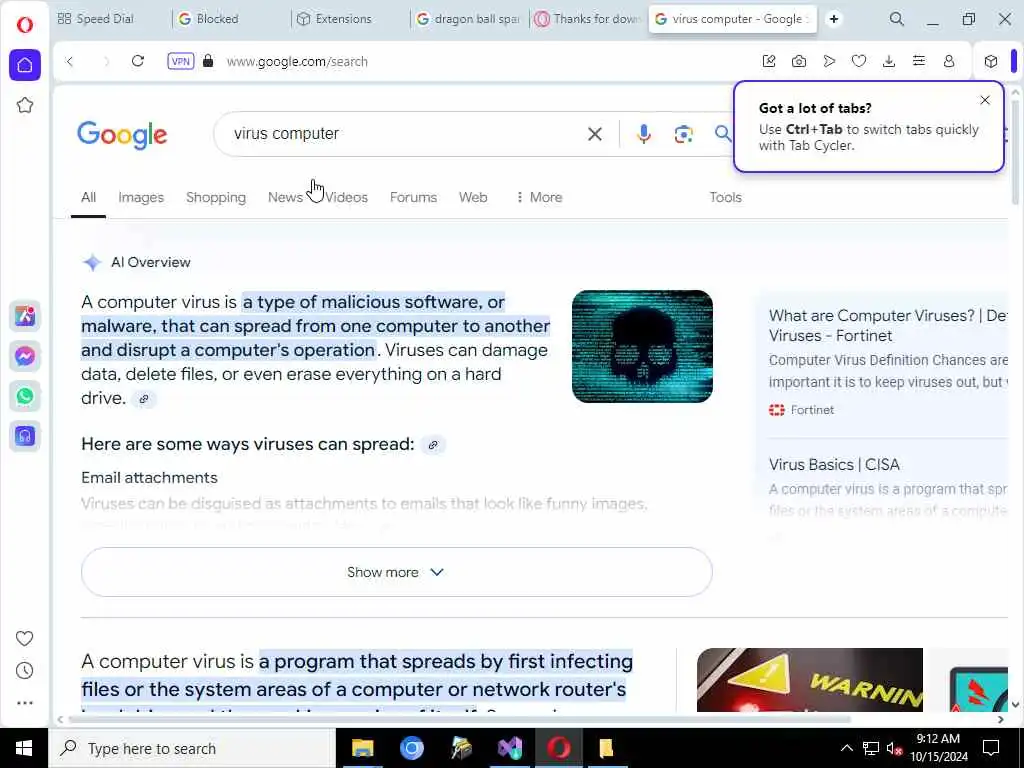
Task: Open the sidebar player headphones icon
Action: (25, 436)
